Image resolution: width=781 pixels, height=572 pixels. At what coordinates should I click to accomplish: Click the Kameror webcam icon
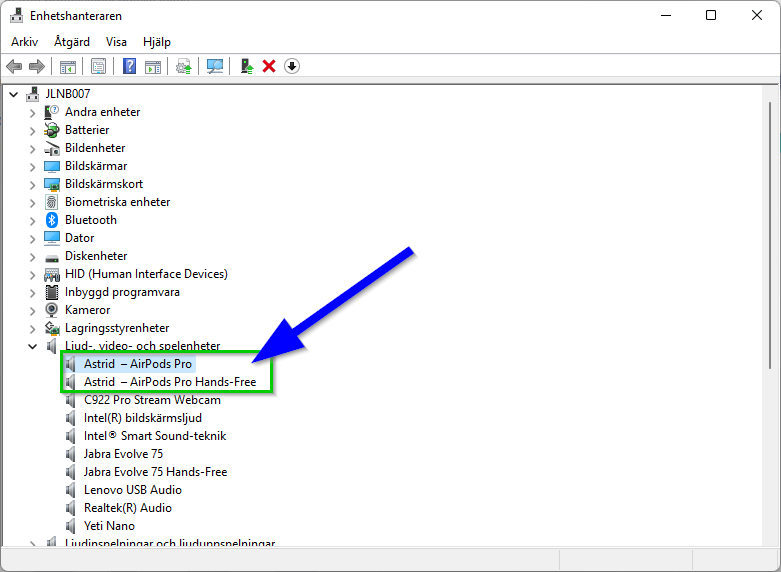52,310
